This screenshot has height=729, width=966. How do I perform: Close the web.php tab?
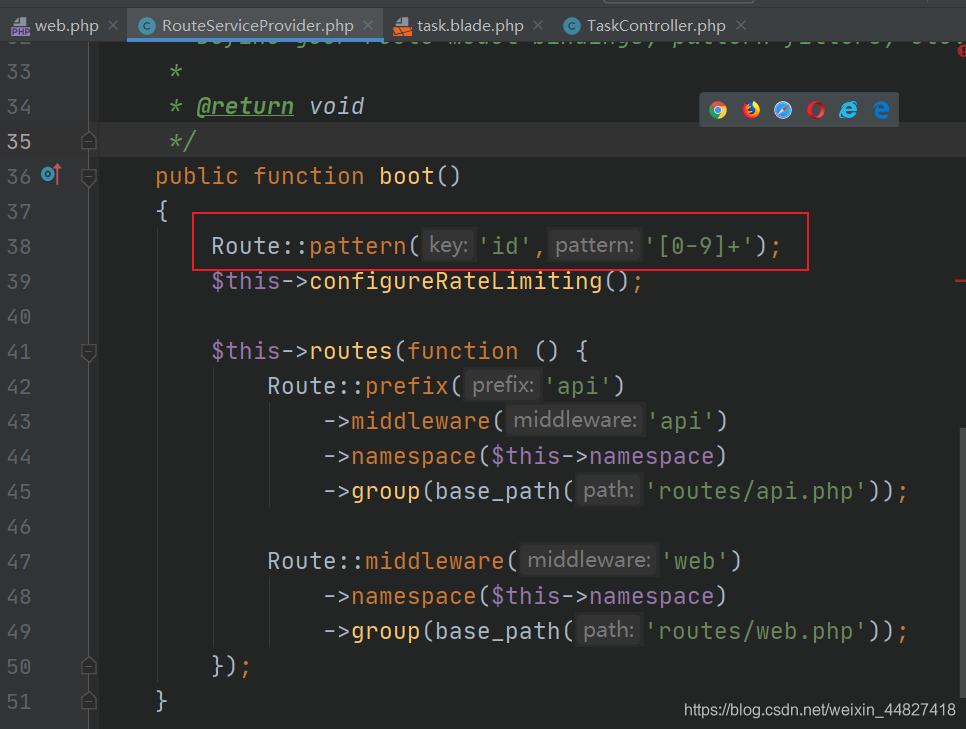[x=113, y=25]
